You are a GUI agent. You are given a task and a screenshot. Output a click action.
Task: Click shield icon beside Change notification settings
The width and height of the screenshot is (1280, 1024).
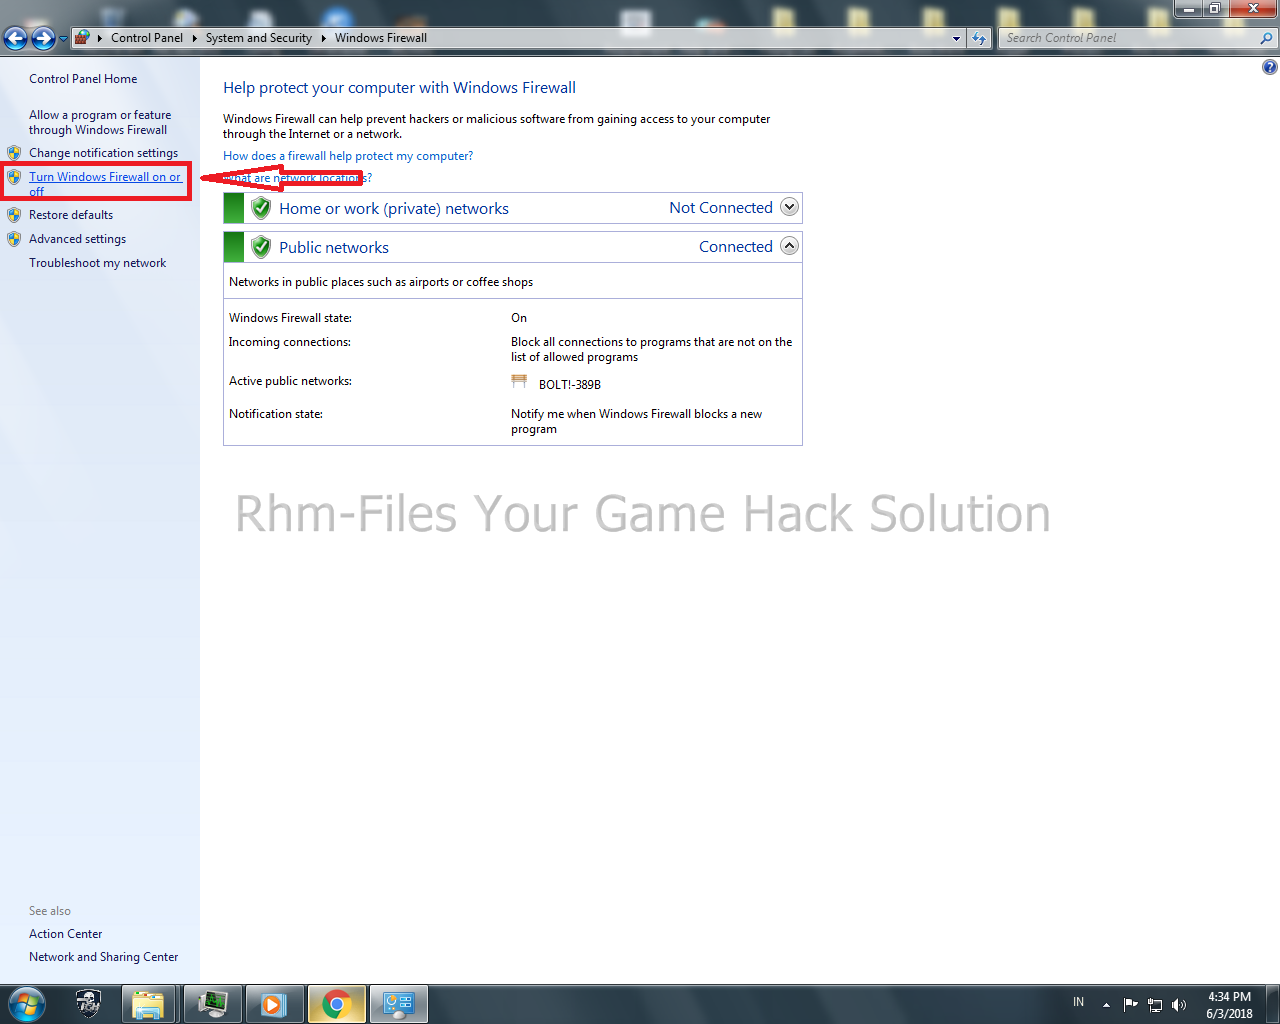14,153
